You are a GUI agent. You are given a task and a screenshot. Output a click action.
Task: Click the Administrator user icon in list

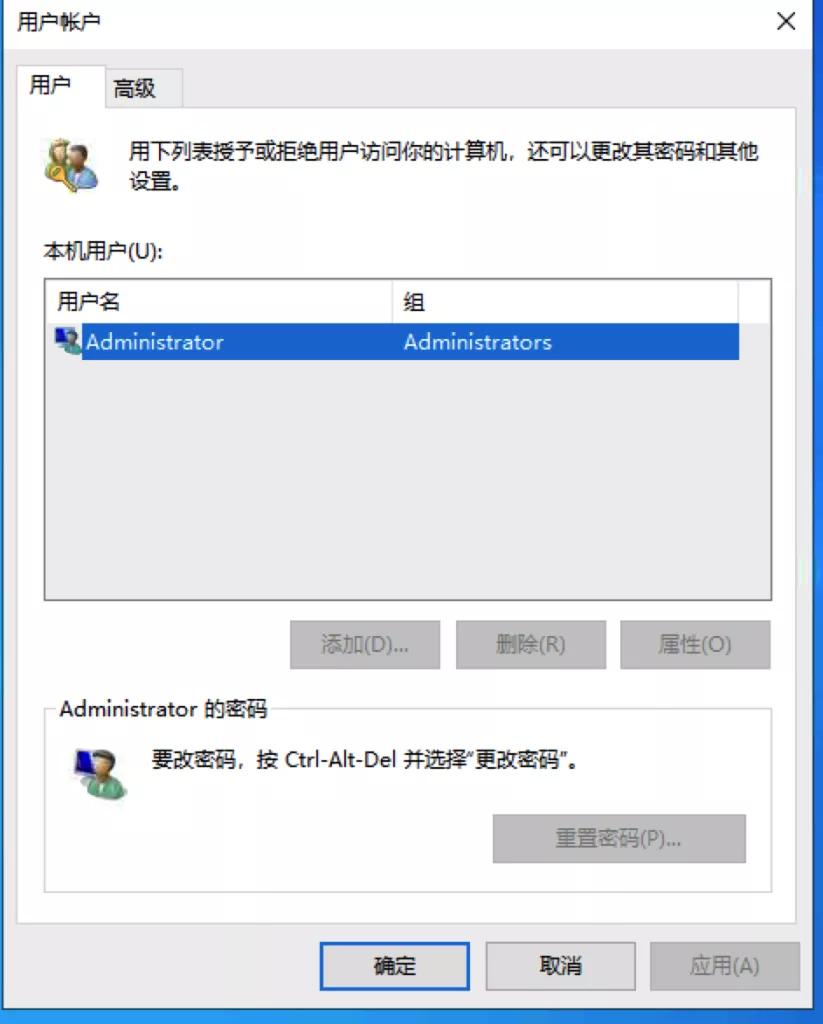coord(68,341)
